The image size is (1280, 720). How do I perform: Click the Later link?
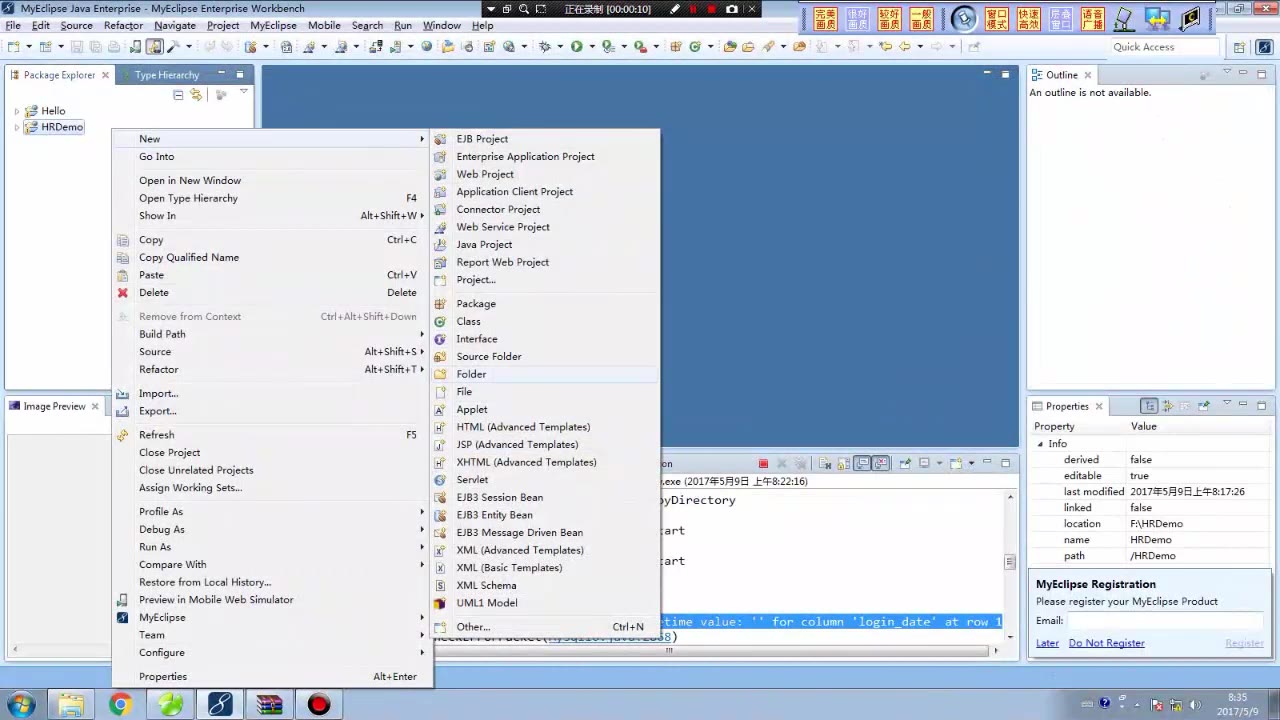click(x=1047, y=643)
